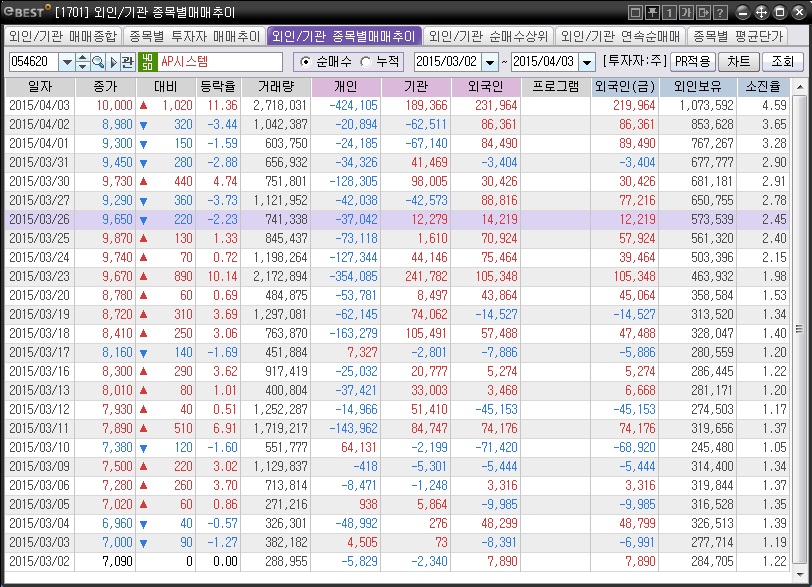Click the '관' watchlist button
The height and width of the screenshot is (587, 812).
127,62
